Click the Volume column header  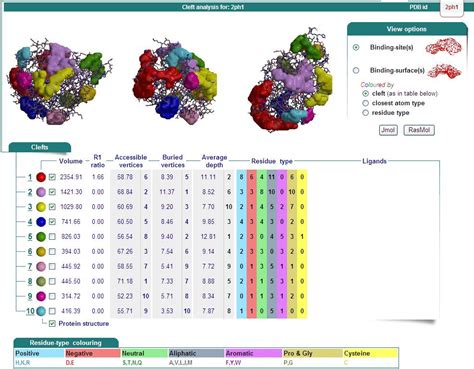[x=71, y=161]
